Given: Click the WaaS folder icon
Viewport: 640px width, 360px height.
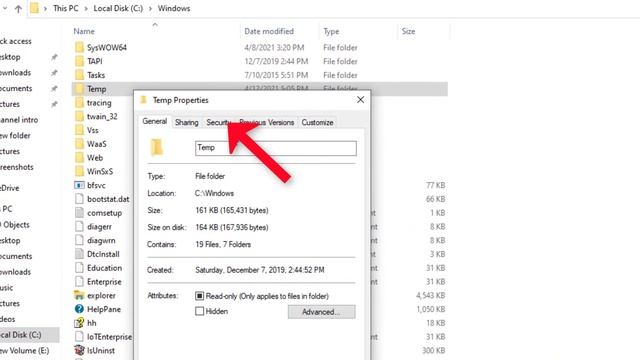Looking at the screenshot, I should point(79,144).
